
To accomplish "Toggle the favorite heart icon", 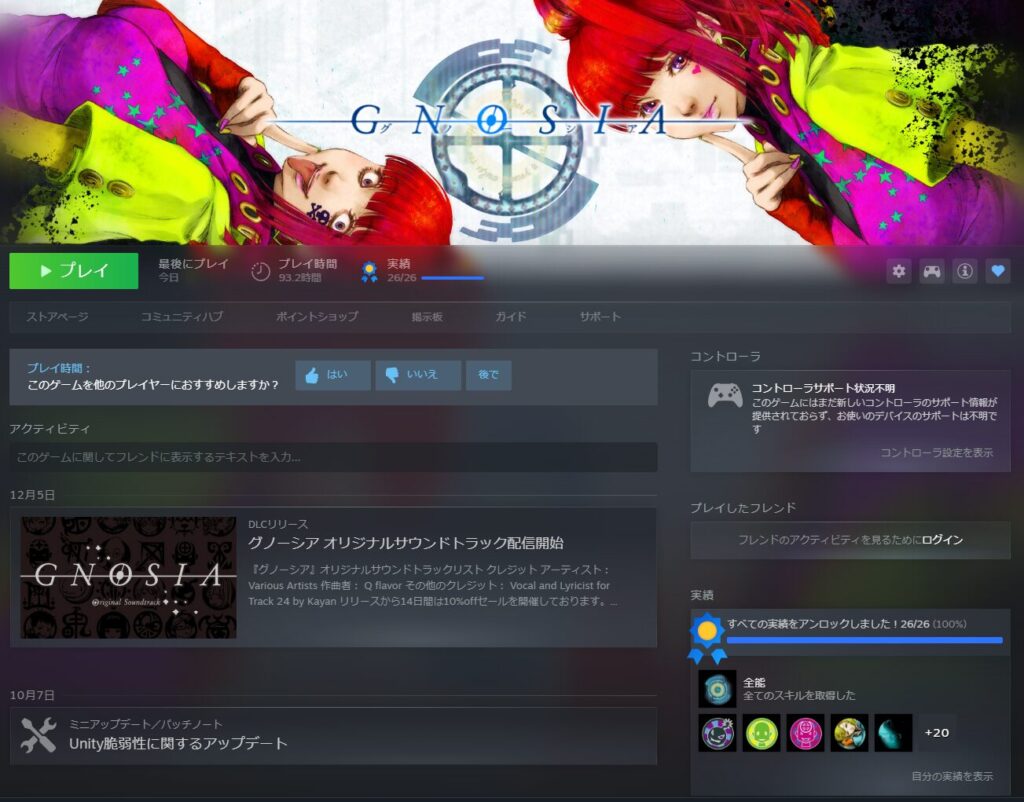I will (x=997, y=271).
